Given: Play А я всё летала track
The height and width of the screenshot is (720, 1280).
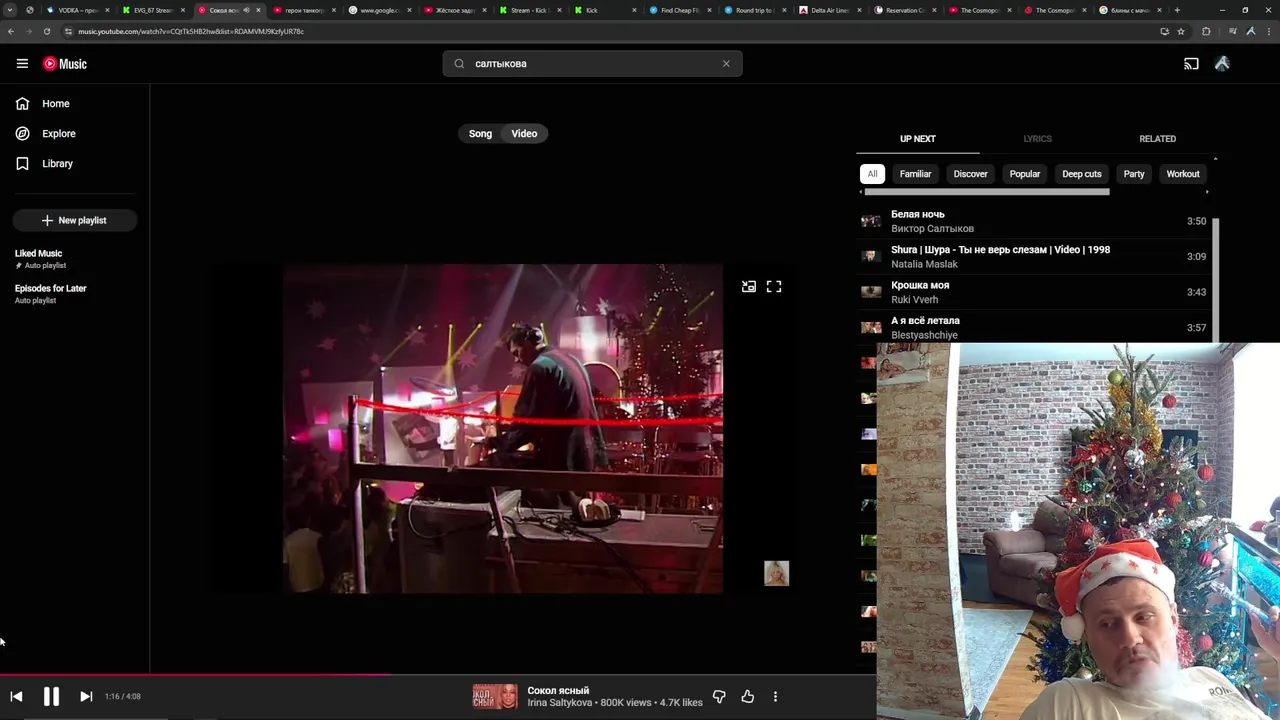Looking at the screenshot, I should [x=1034, y=328].
